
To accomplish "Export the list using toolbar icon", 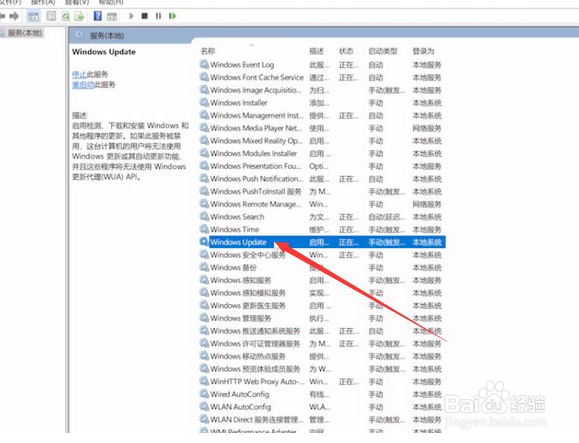I will point(79,16).
